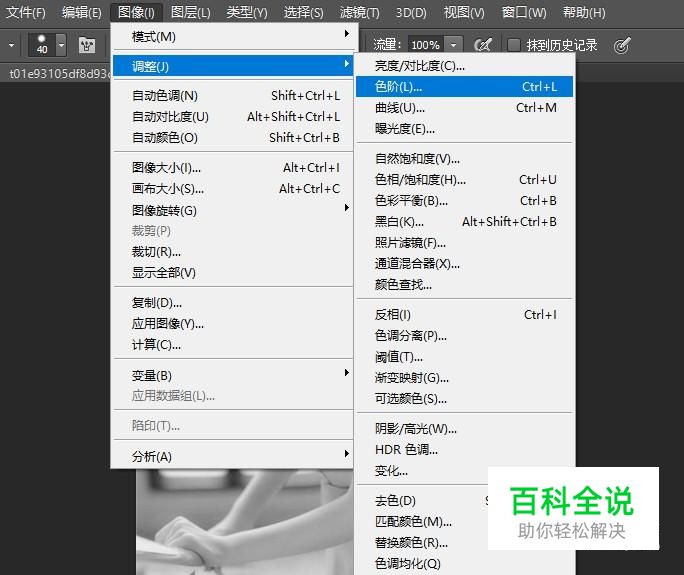This screenshot has height=575, width=684.
Task: Open the 滤镜(T) menu
Action: [x=359, y=12]
